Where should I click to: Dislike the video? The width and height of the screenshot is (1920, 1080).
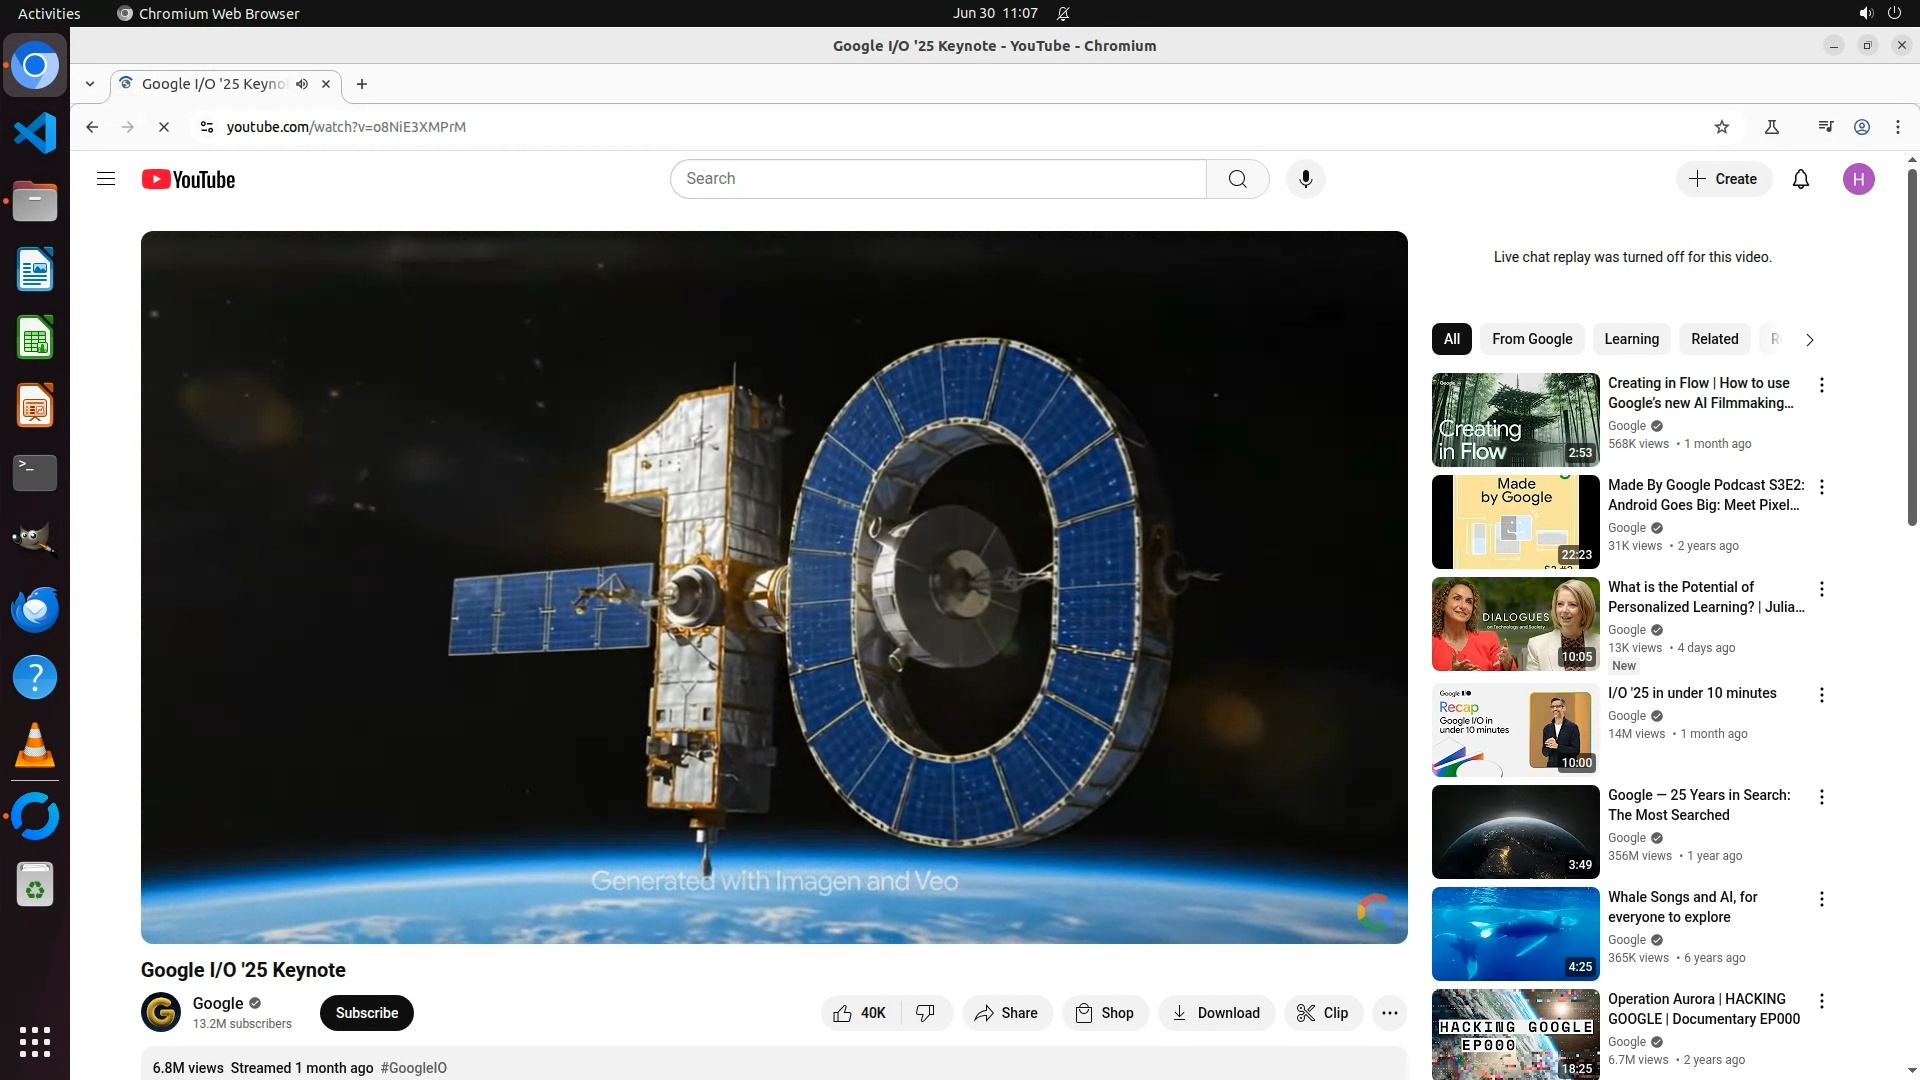click(926, 1013)
